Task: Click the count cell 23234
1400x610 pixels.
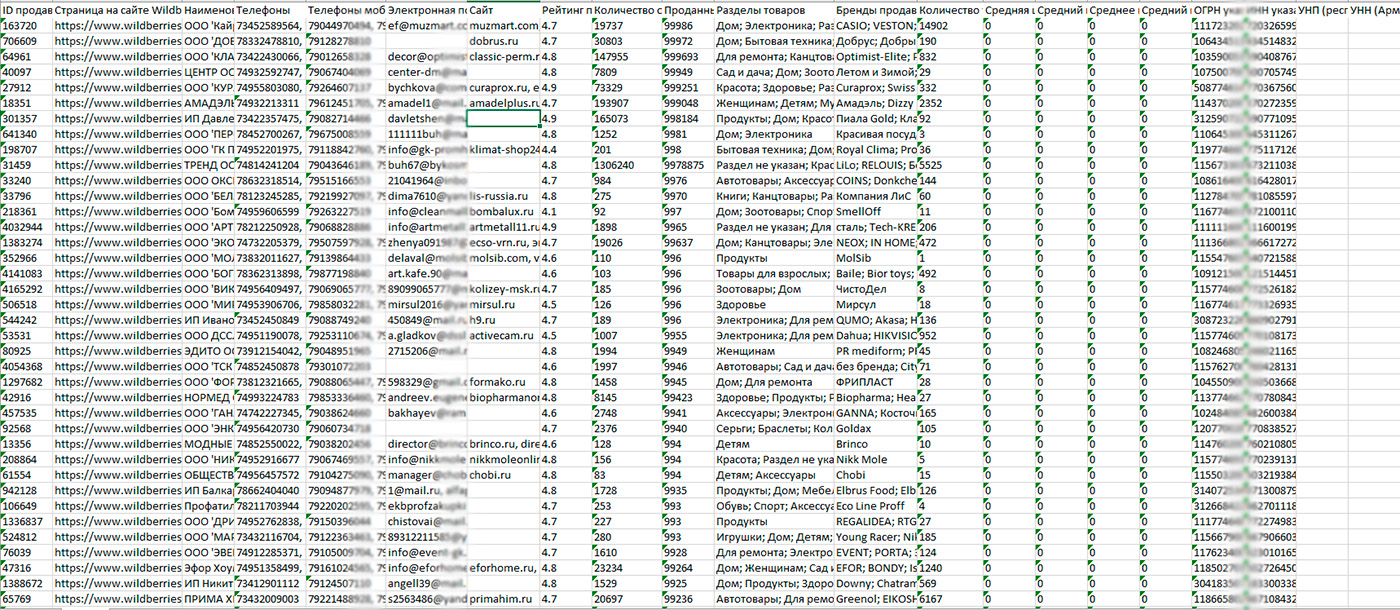Action: 626,568
